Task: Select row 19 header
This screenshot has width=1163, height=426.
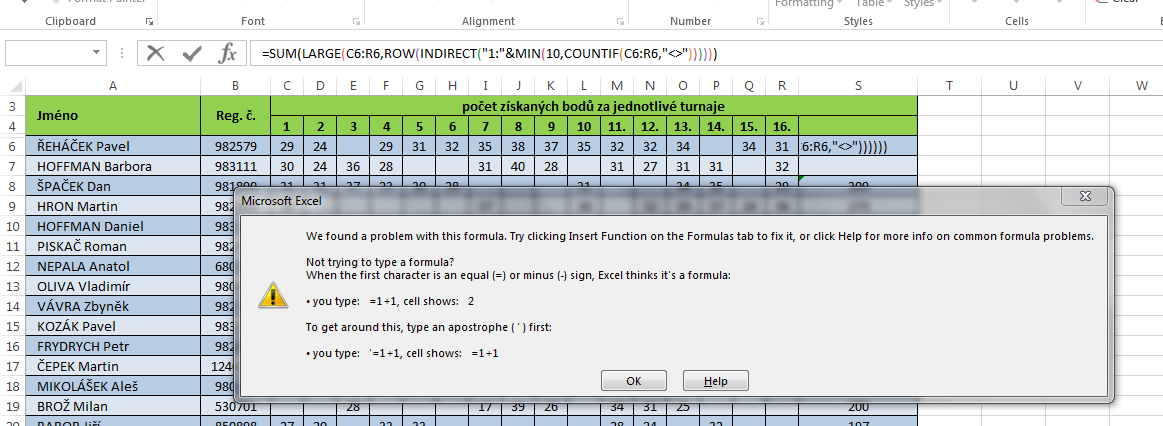Action: point(13,406)
